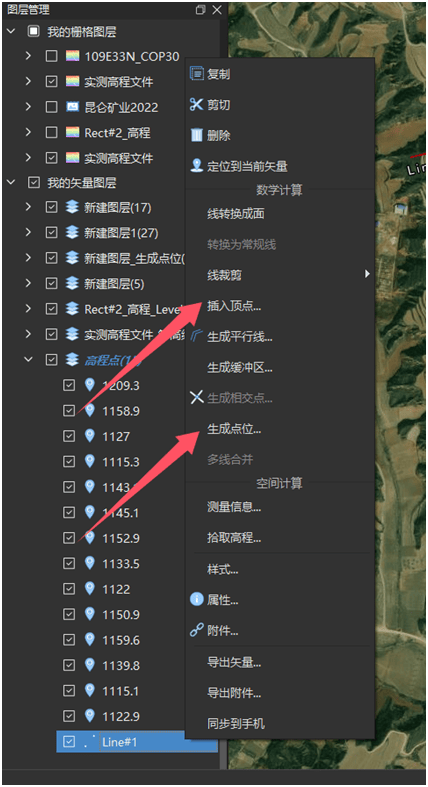Click the copy icon beside 复制
Image resolution: width=428 pixels, height=787 pixels.
tap(196, 73)
